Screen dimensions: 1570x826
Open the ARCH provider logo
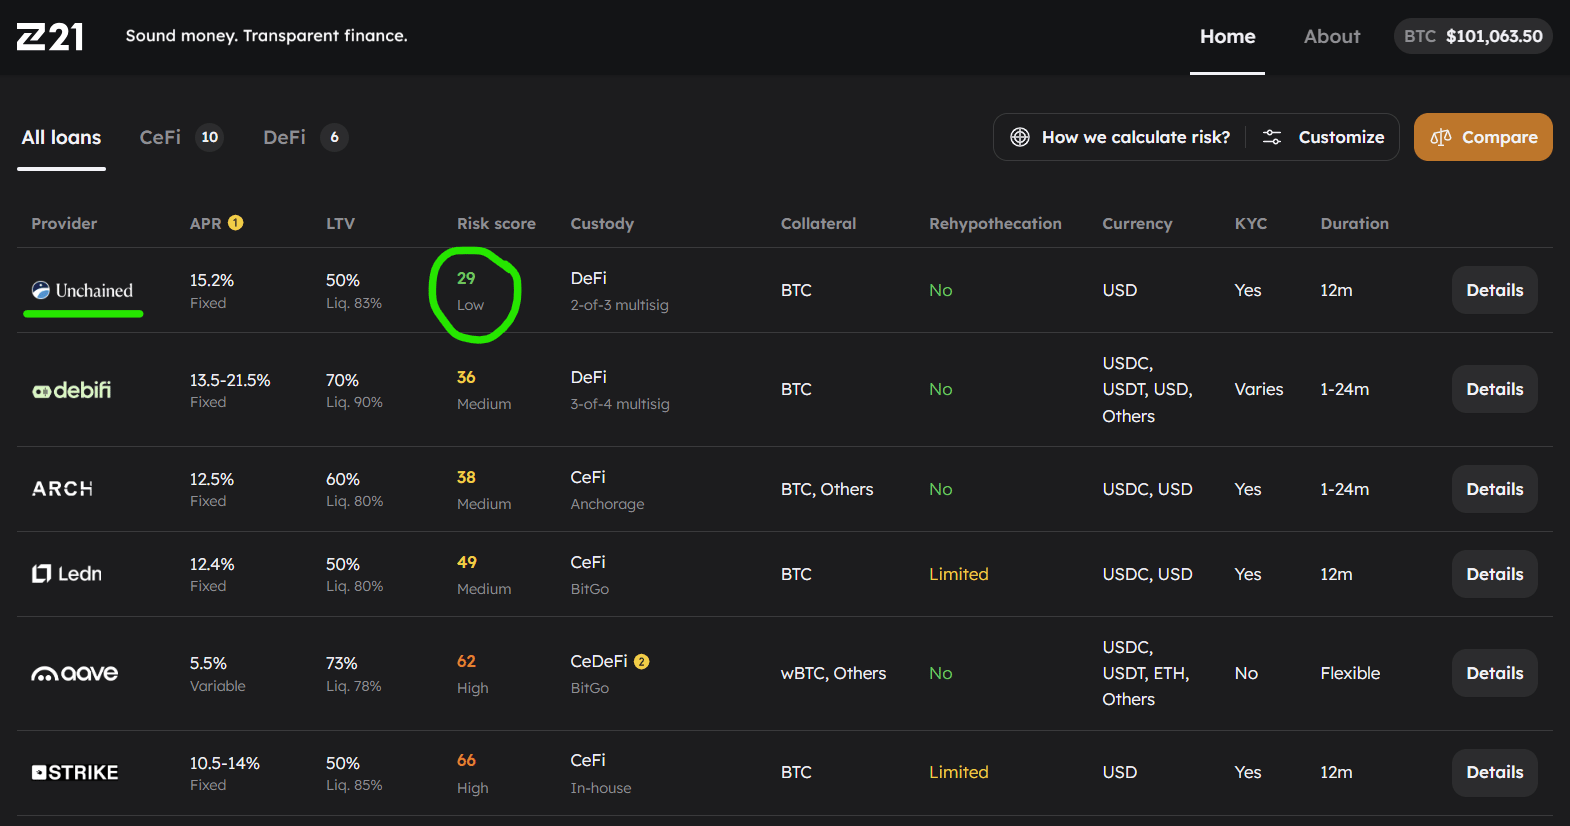coord(62,489)
